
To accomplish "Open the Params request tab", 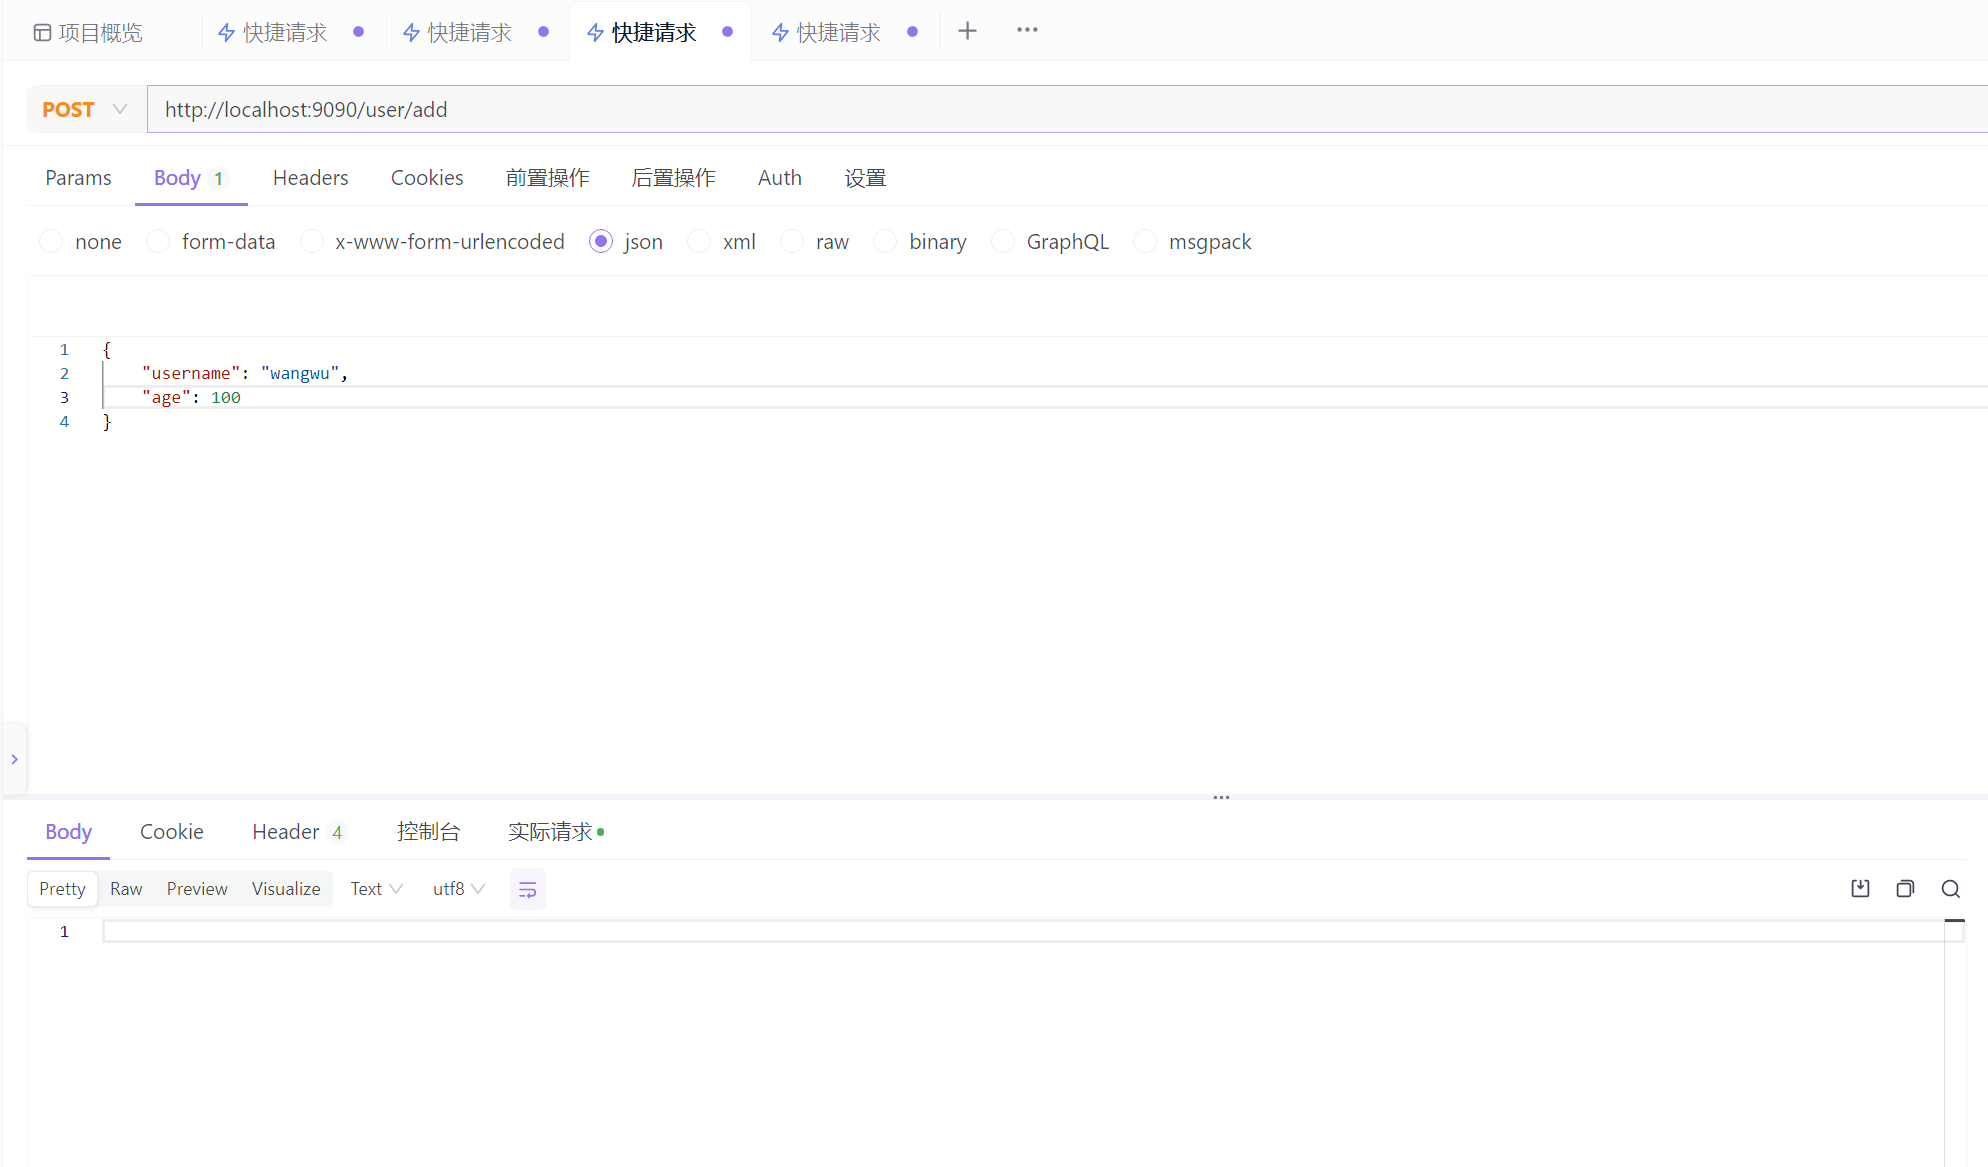I will click(78, 178).
